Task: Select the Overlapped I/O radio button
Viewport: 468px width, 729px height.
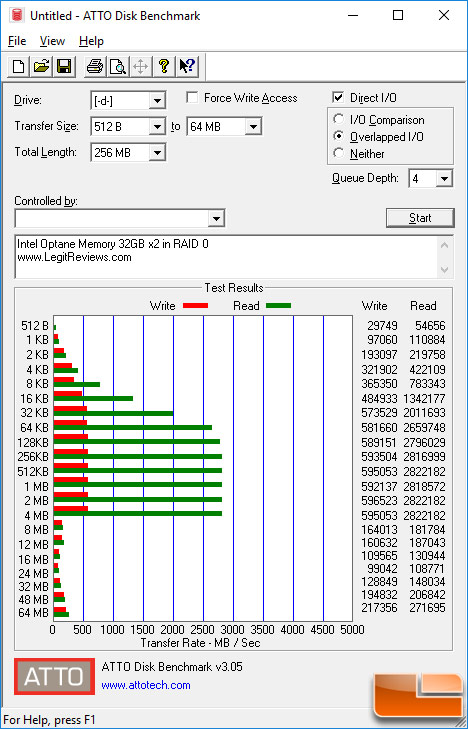Action: coord(339,137)
